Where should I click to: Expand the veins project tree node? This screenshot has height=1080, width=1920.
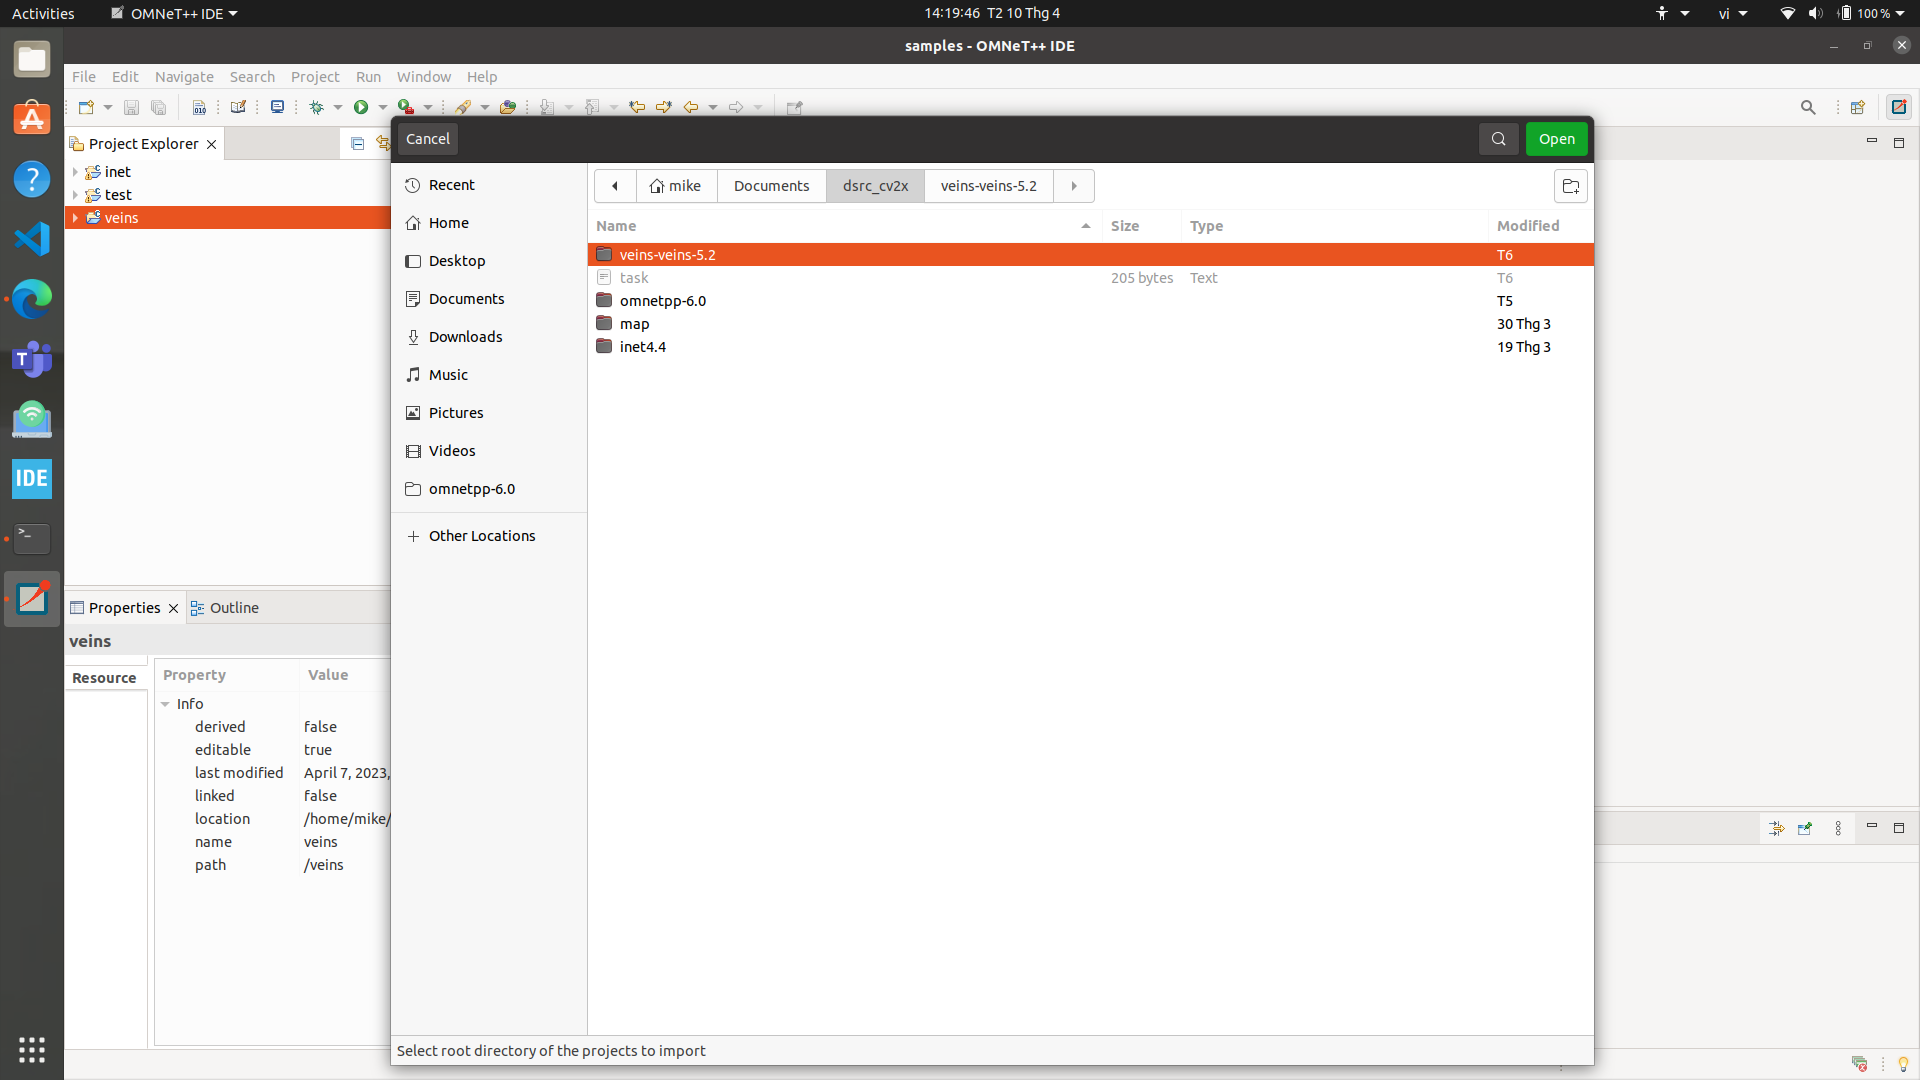[x=75, y=218]
